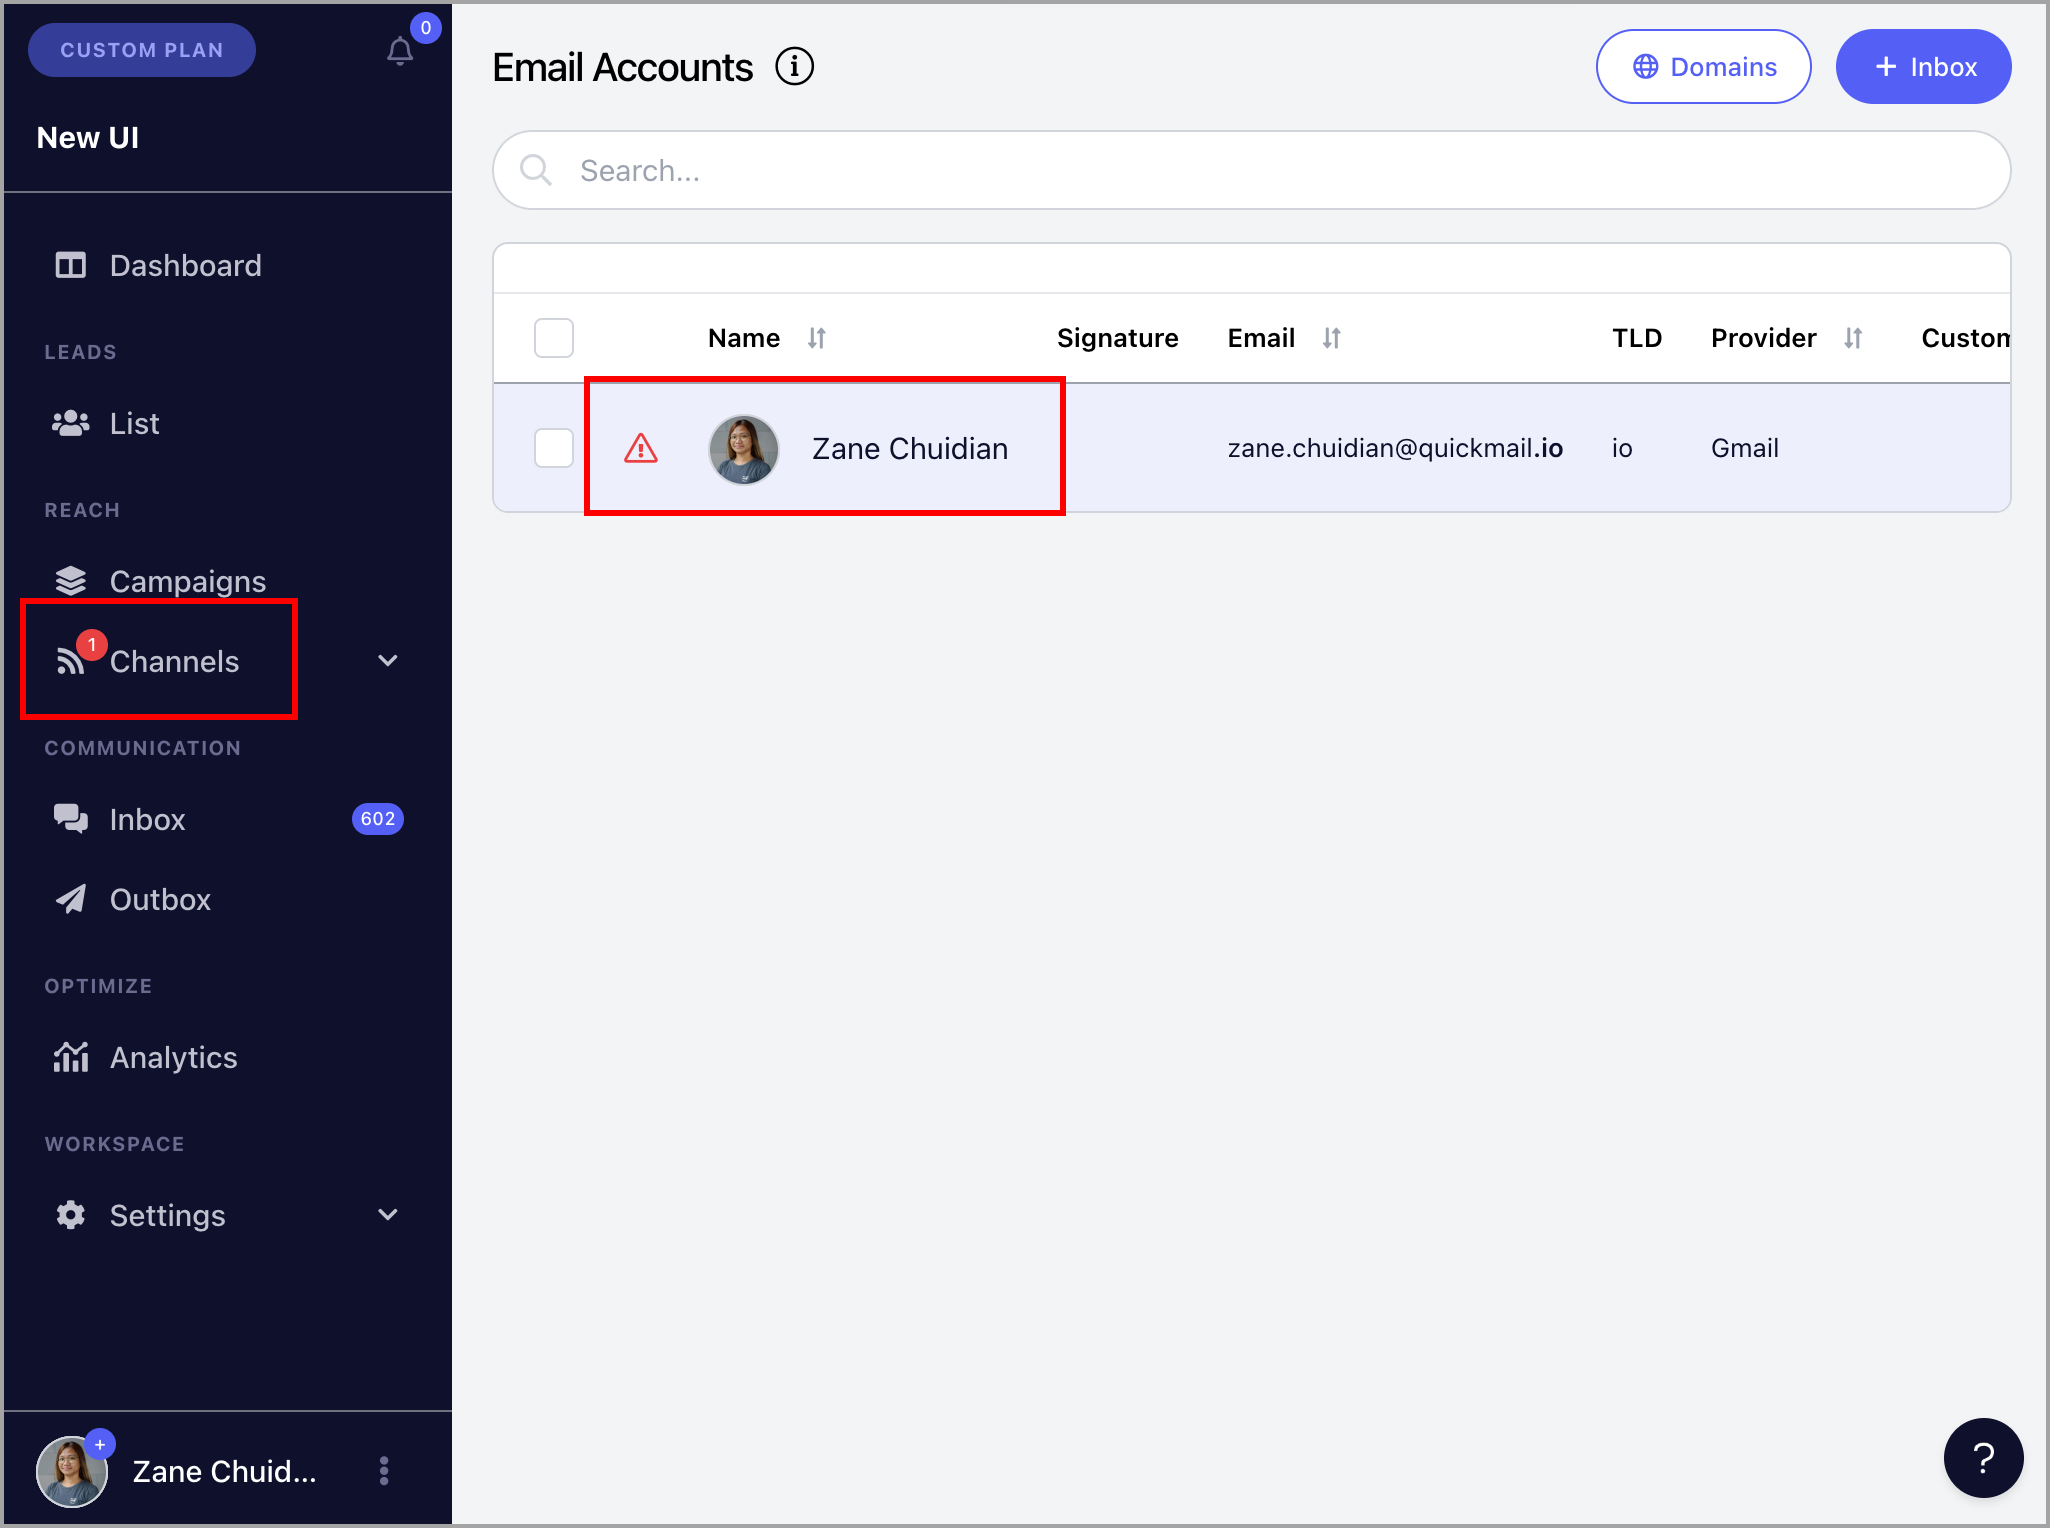The width and height of the screenshot is (2050, 1528).
Task: Expand the Channels chevron
Action: point(388,660)
